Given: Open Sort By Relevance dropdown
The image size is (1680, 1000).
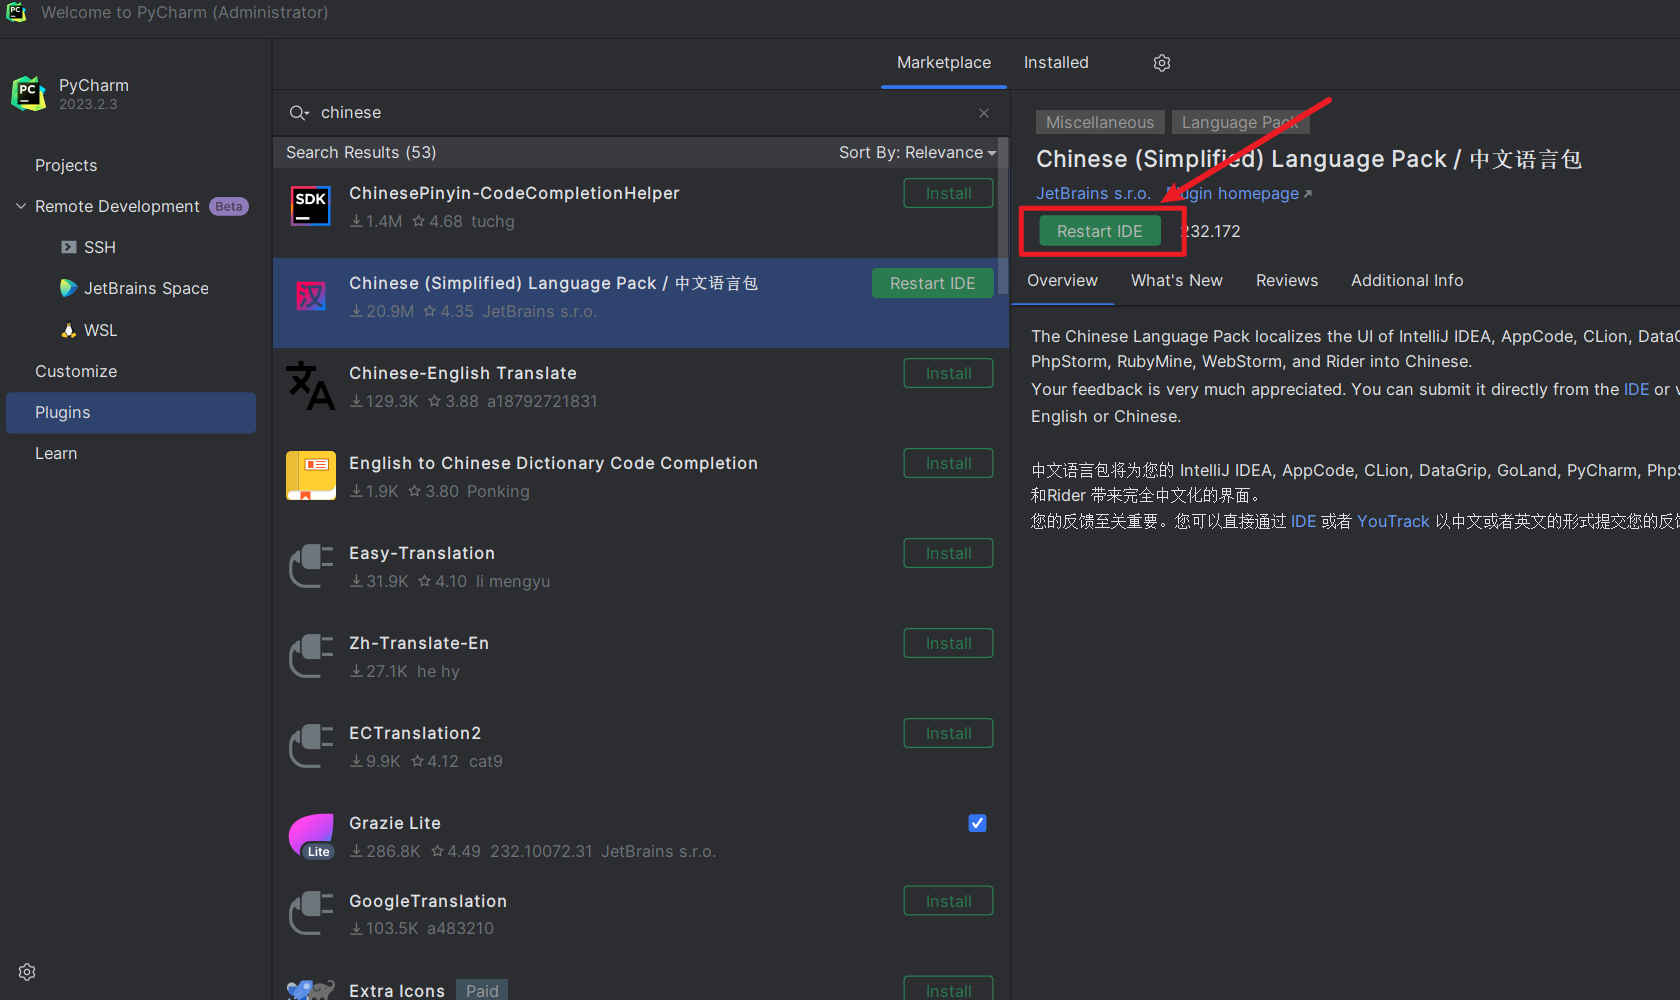Looking at the screenshot, I should tap(917, 152).
